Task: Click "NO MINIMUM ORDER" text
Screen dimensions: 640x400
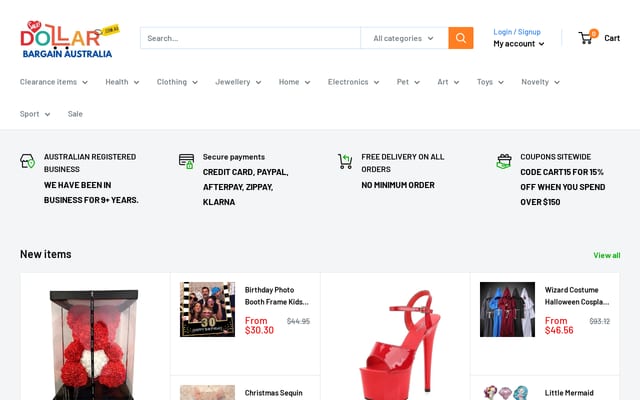Action: (x=398, y=185)
